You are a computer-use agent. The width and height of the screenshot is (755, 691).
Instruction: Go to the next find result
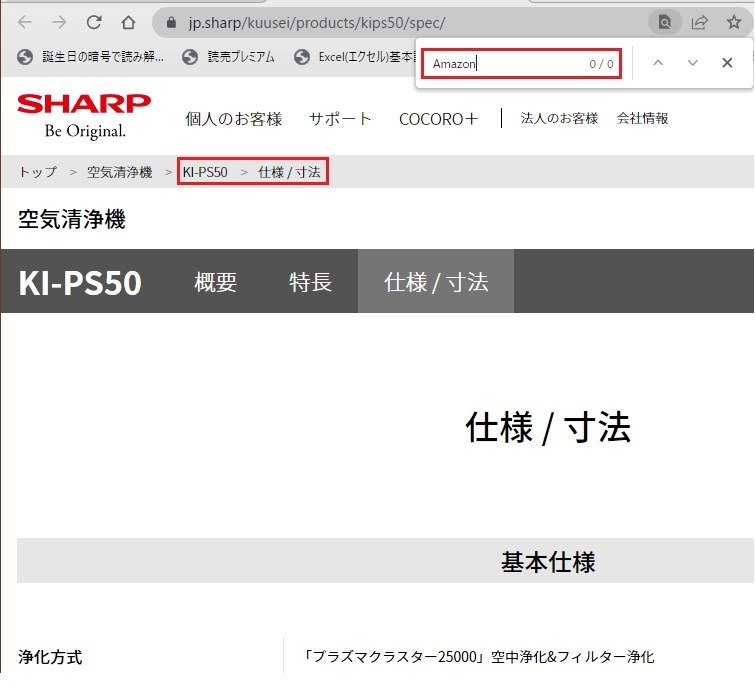[x=692, y=63]
